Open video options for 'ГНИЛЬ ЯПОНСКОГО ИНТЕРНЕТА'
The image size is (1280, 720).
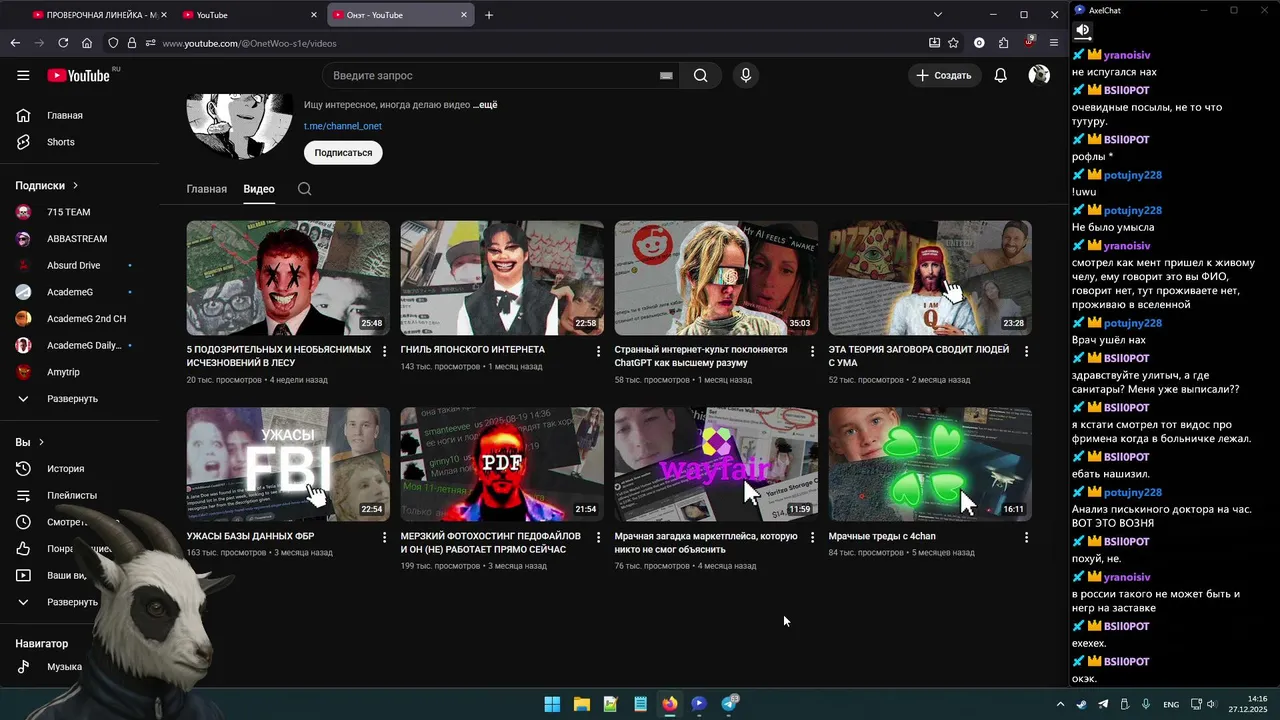[x=598, y=351]
